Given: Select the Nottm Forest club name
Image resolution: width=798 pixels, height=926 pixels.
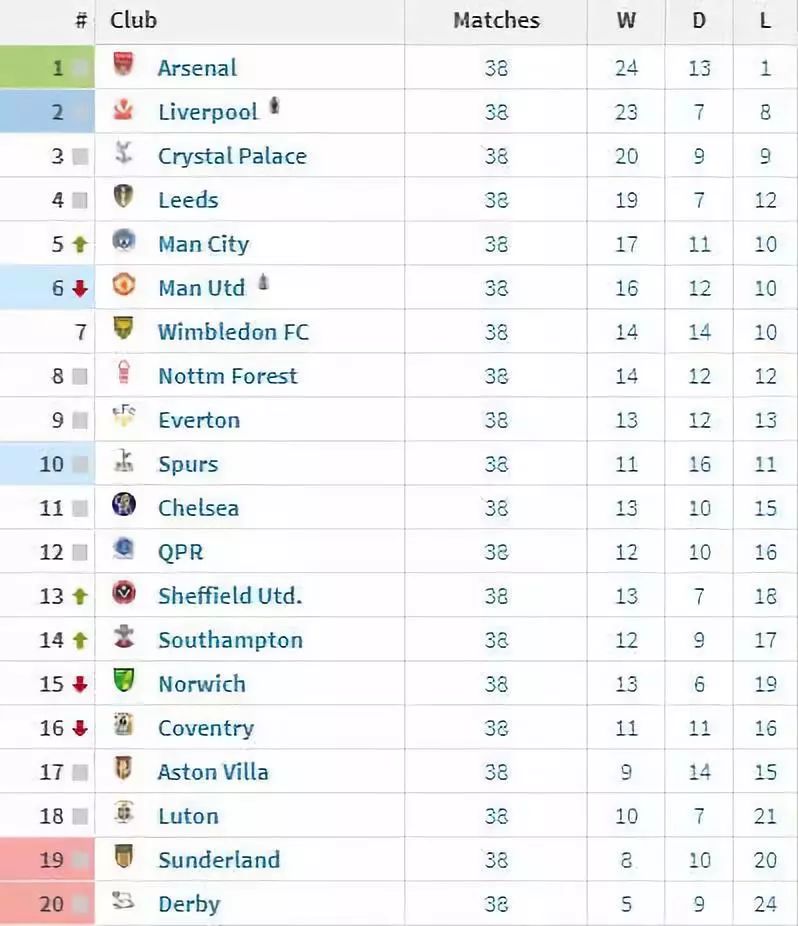Looking at the screenshot, I should 228,376.
